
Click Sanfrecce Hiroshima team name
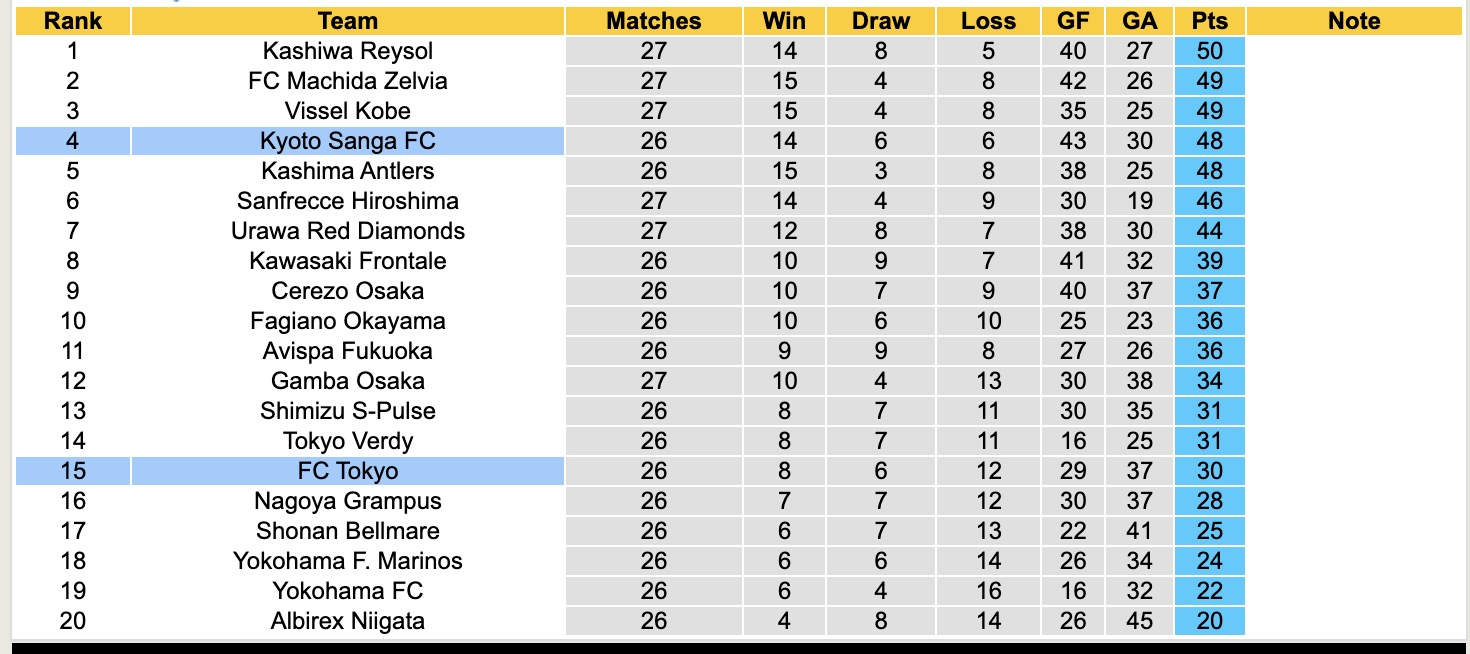point(347,201)
